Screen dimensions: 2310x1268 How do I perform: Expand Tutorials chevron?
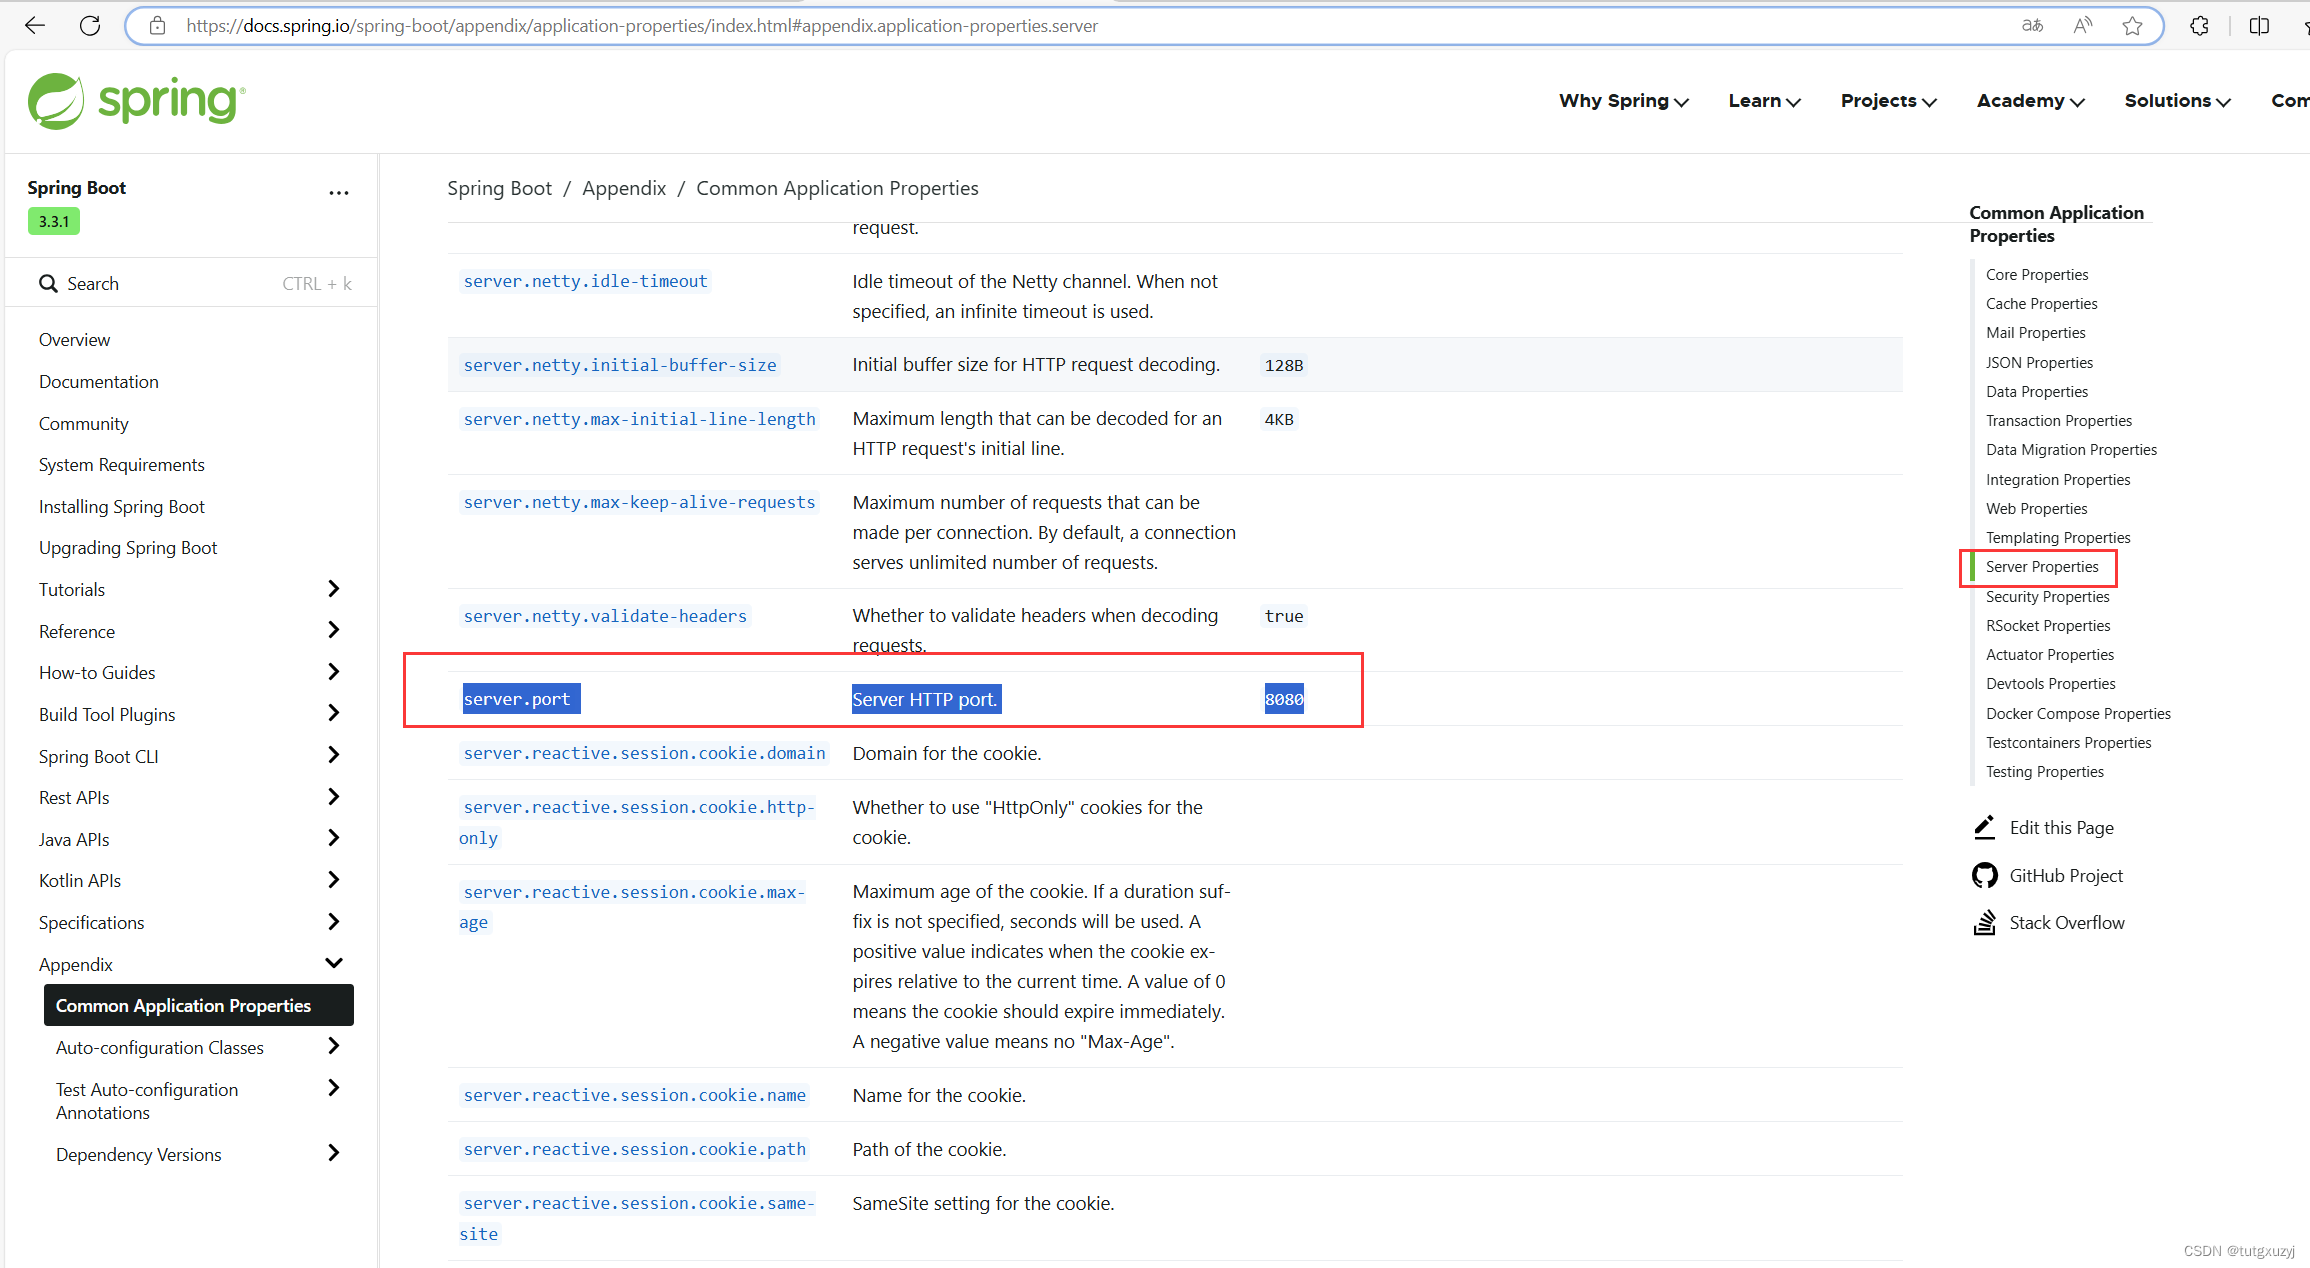(334, 589)
